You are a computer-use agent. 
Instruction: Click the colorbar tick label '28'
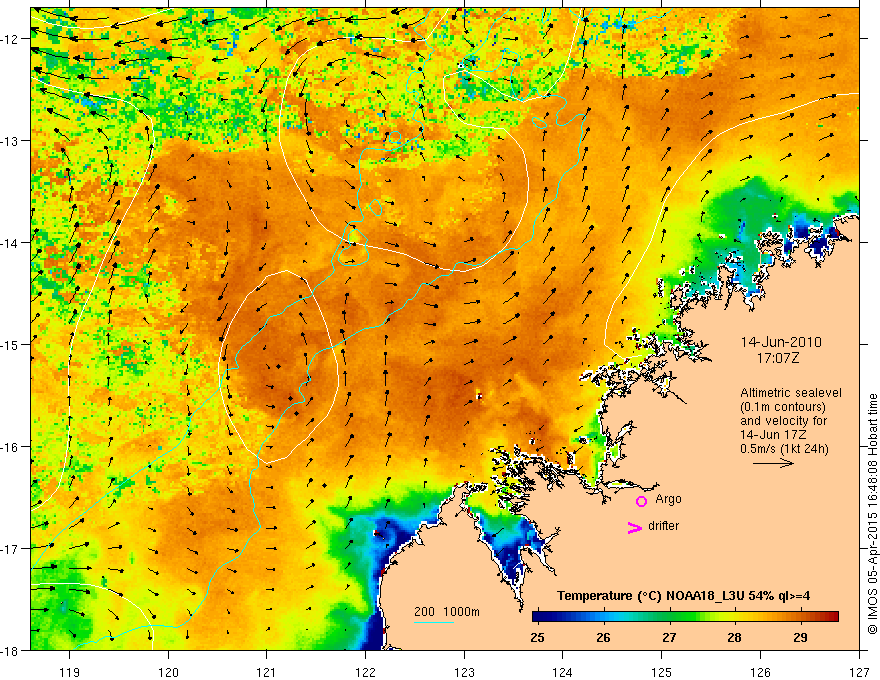click(x=735, y=637)
